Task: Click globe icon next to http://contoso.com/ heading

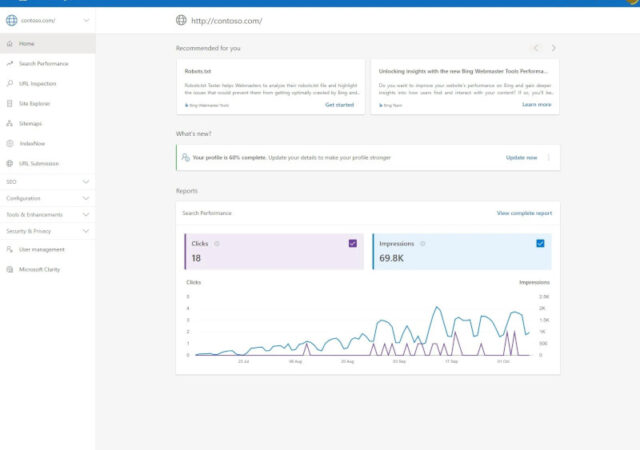Action: click(x=181, y=20)
